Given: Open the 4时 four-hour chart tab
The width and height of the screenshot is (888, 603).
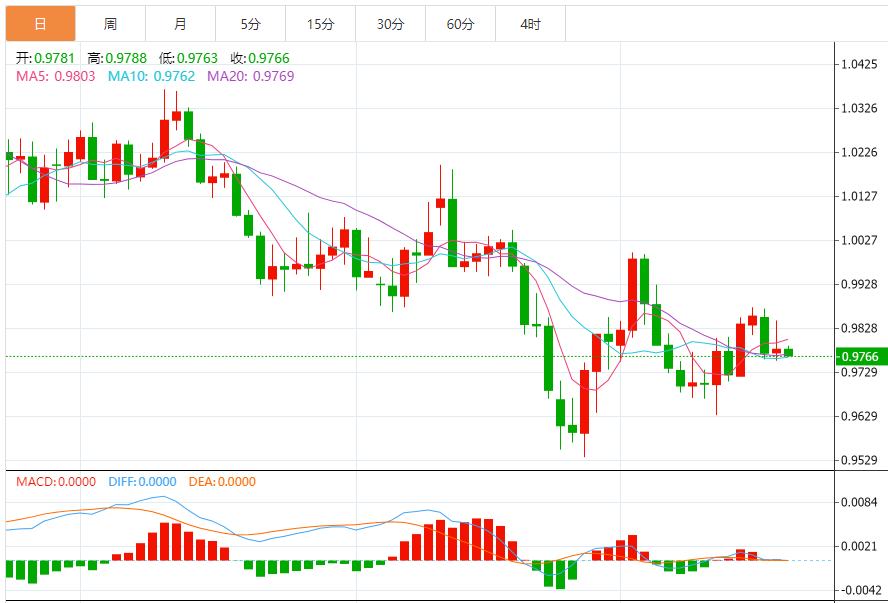Looking at the screenshot, I should (x=531, y=24).
